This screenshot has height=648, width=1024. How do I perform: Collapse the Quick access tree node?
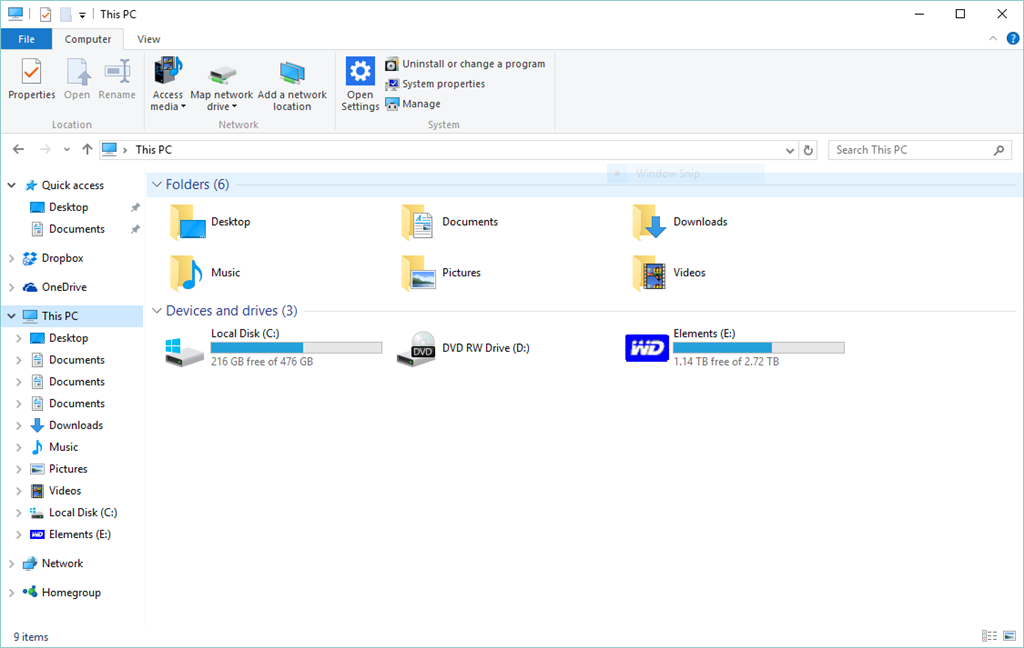click(11, 186)
